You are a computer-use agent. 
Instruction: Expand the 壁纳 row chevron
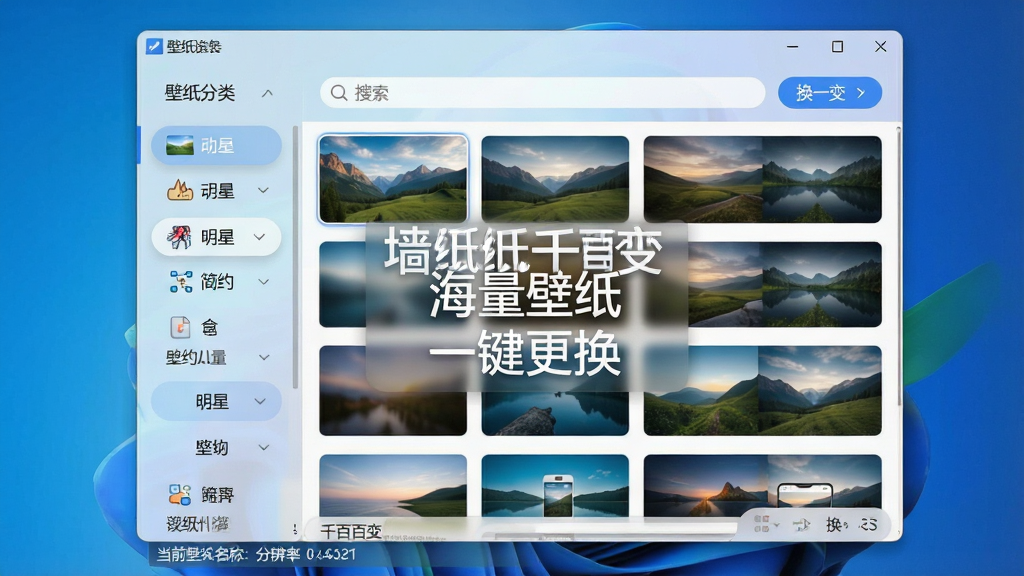coord(264,447)
